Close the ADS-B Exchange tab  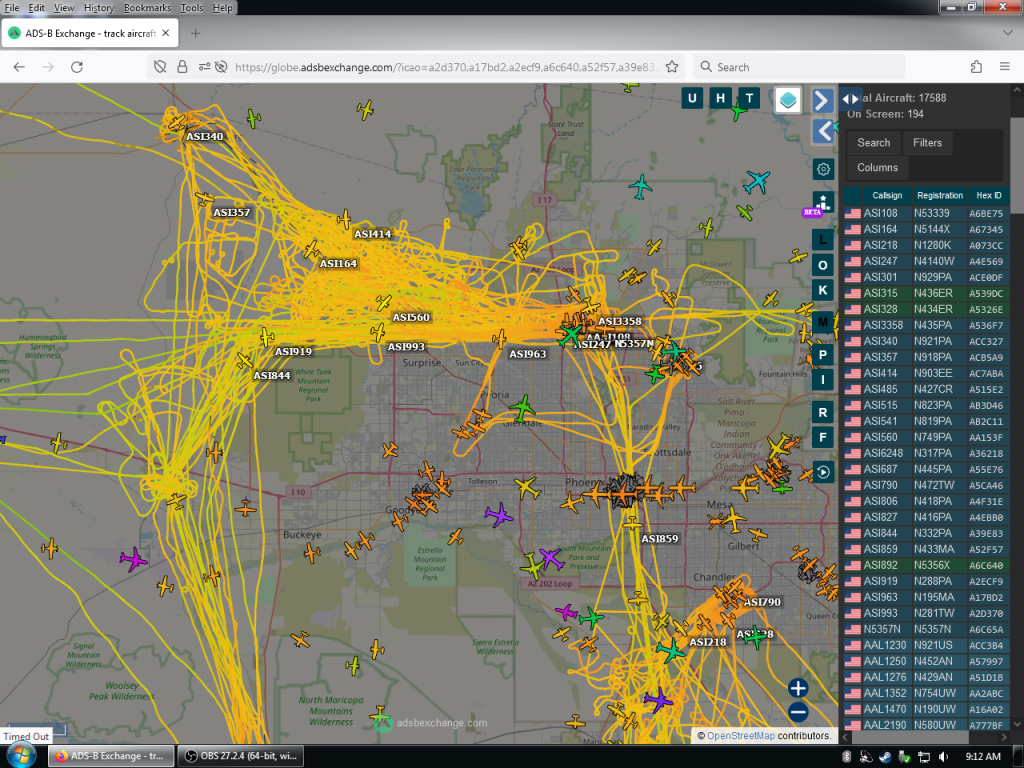pos(166,33)
